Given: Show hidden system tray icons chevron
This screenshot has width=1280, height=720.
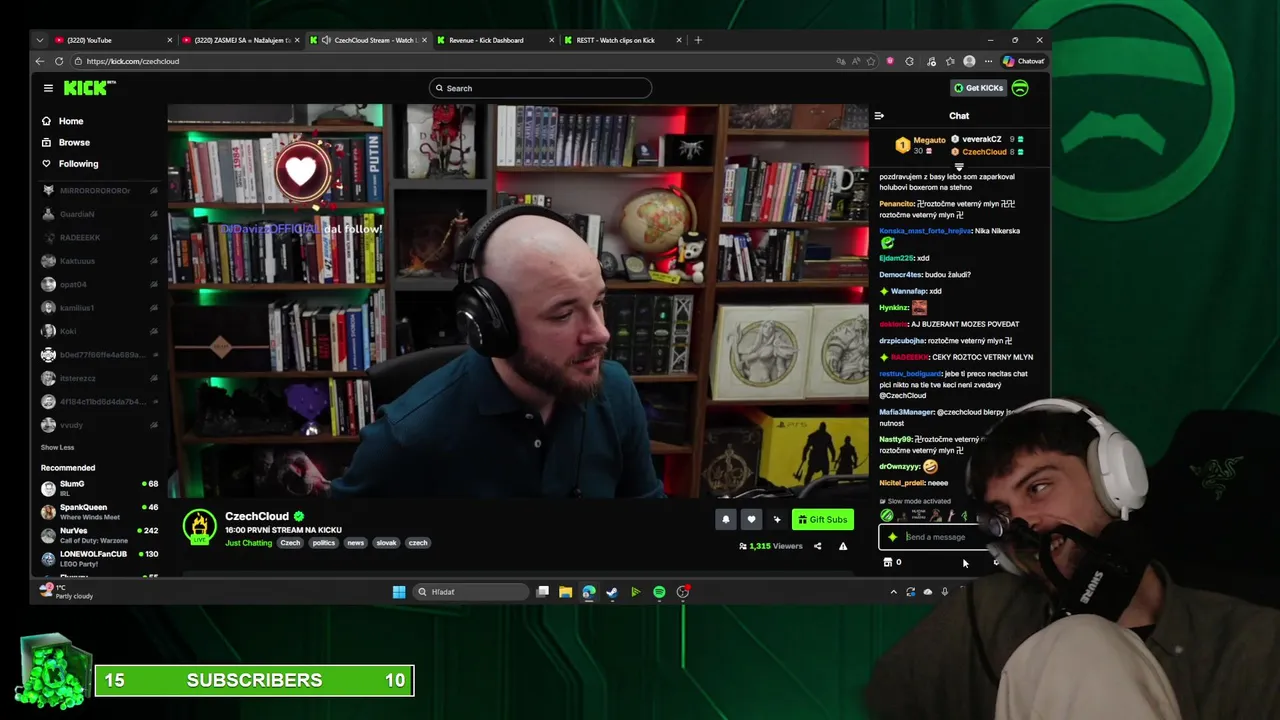Looking at the screenshot, I should [894, 592].
